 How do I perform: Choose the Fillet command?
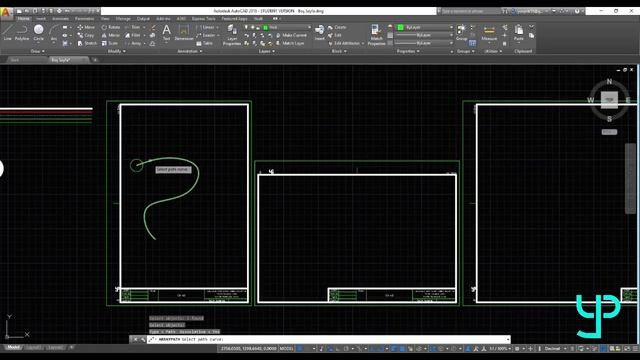[133, 36]
